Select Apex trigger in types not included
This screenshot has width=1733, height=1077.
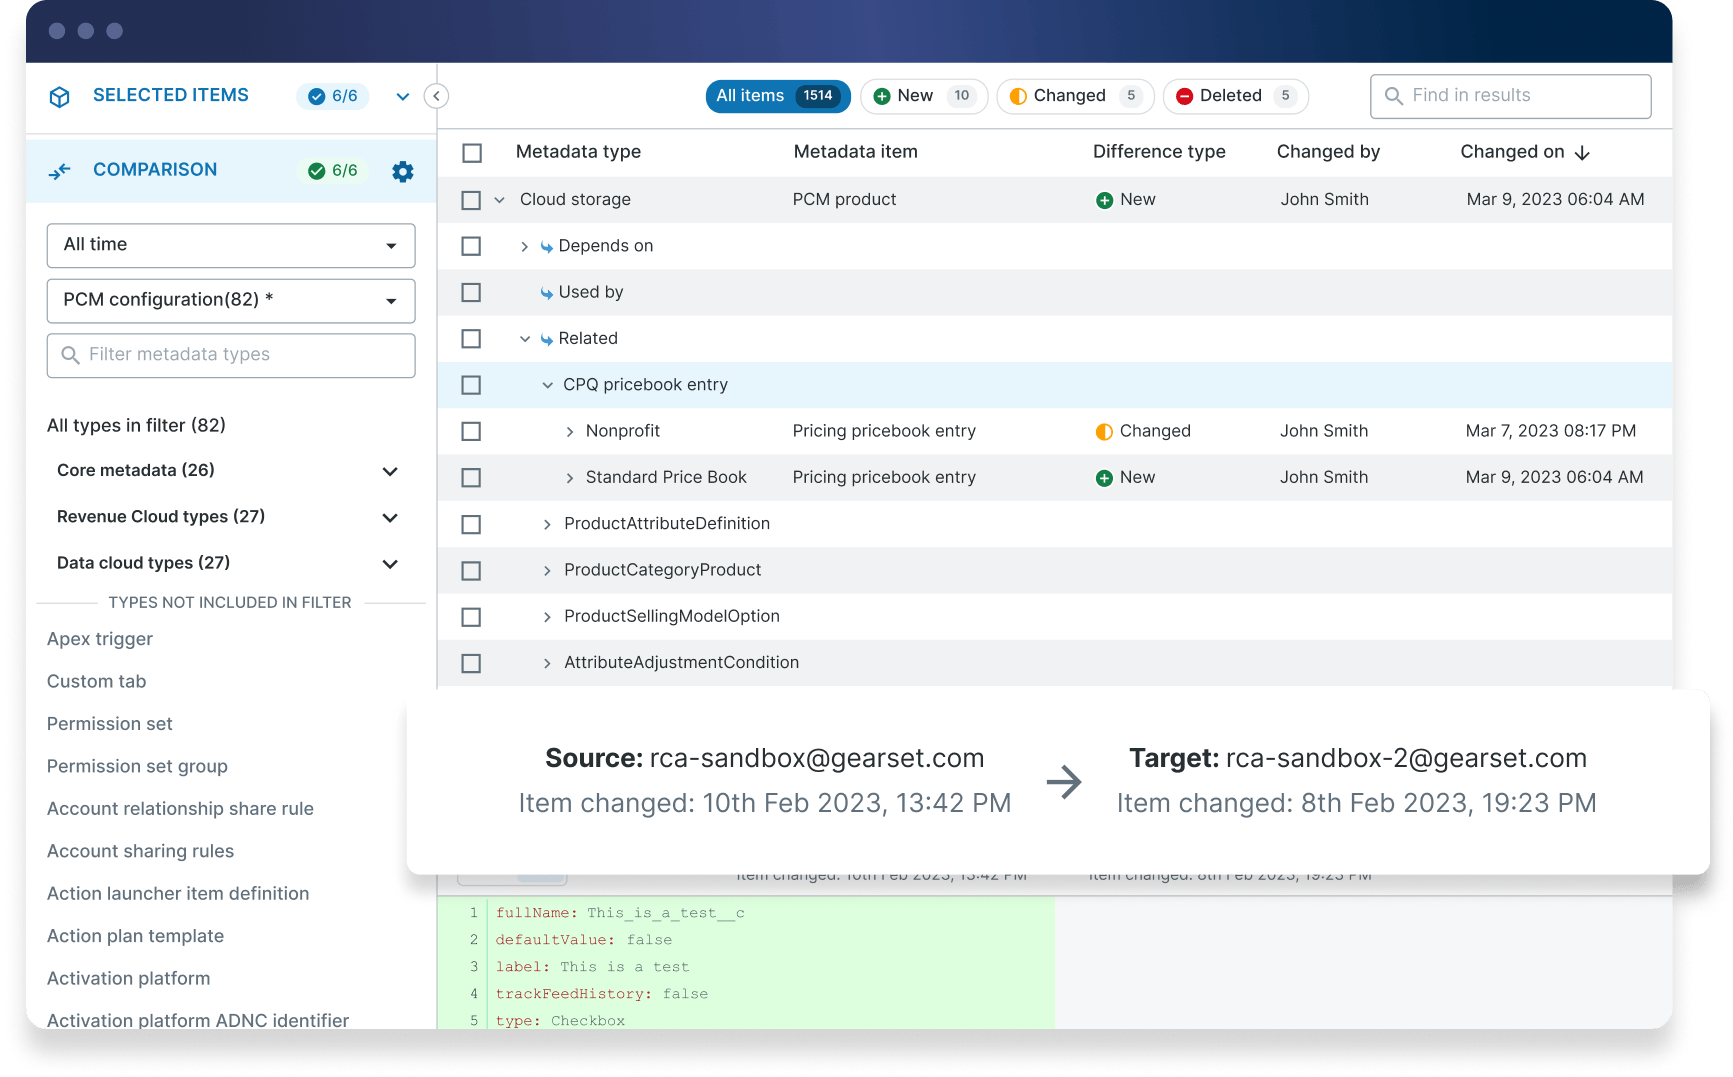99,639
